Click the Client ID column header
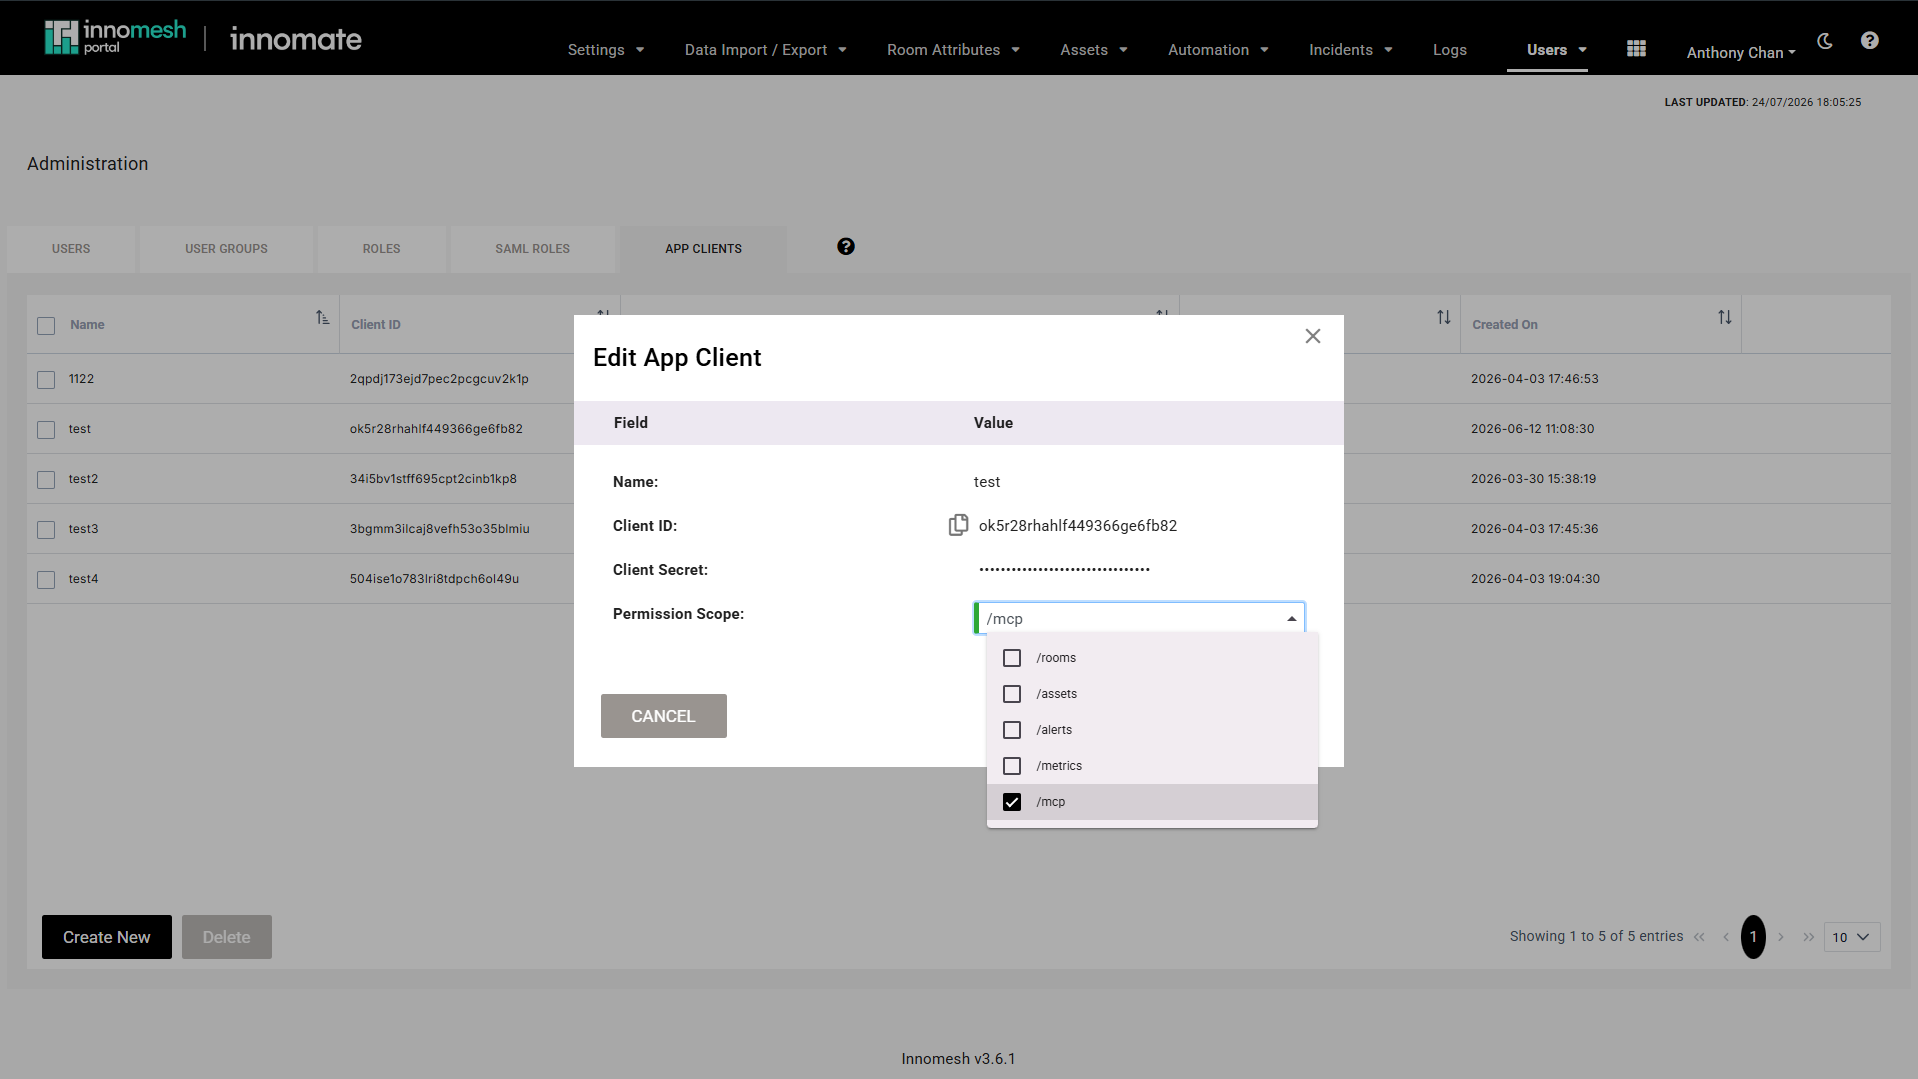This screenshot has height=1079, width=1918. 376,324
